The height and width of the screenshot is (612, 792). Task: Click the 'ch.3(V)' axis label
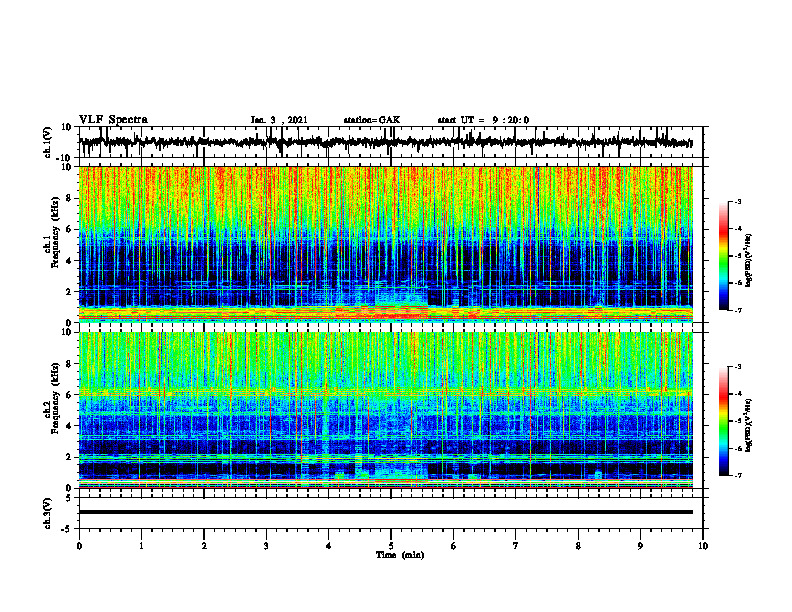pyautogui.click(x=48, y=513)
